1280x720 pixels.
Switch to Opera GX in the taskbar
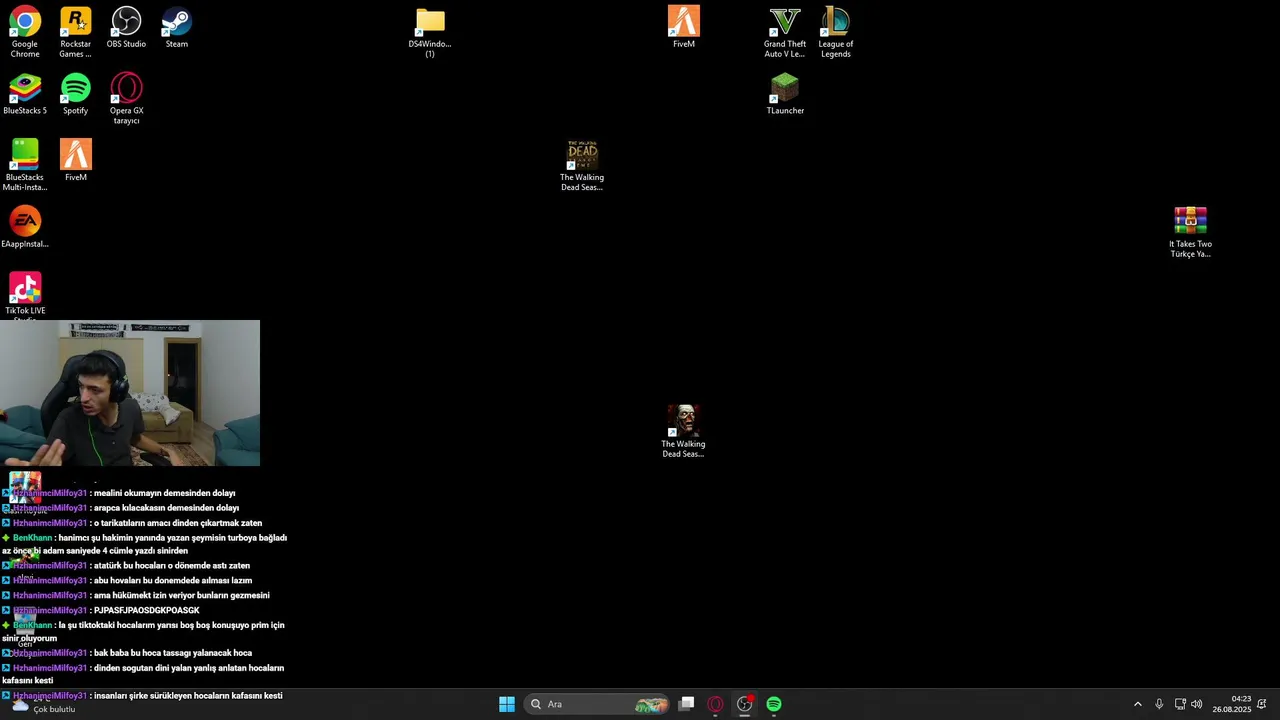(x=715, y=704)
